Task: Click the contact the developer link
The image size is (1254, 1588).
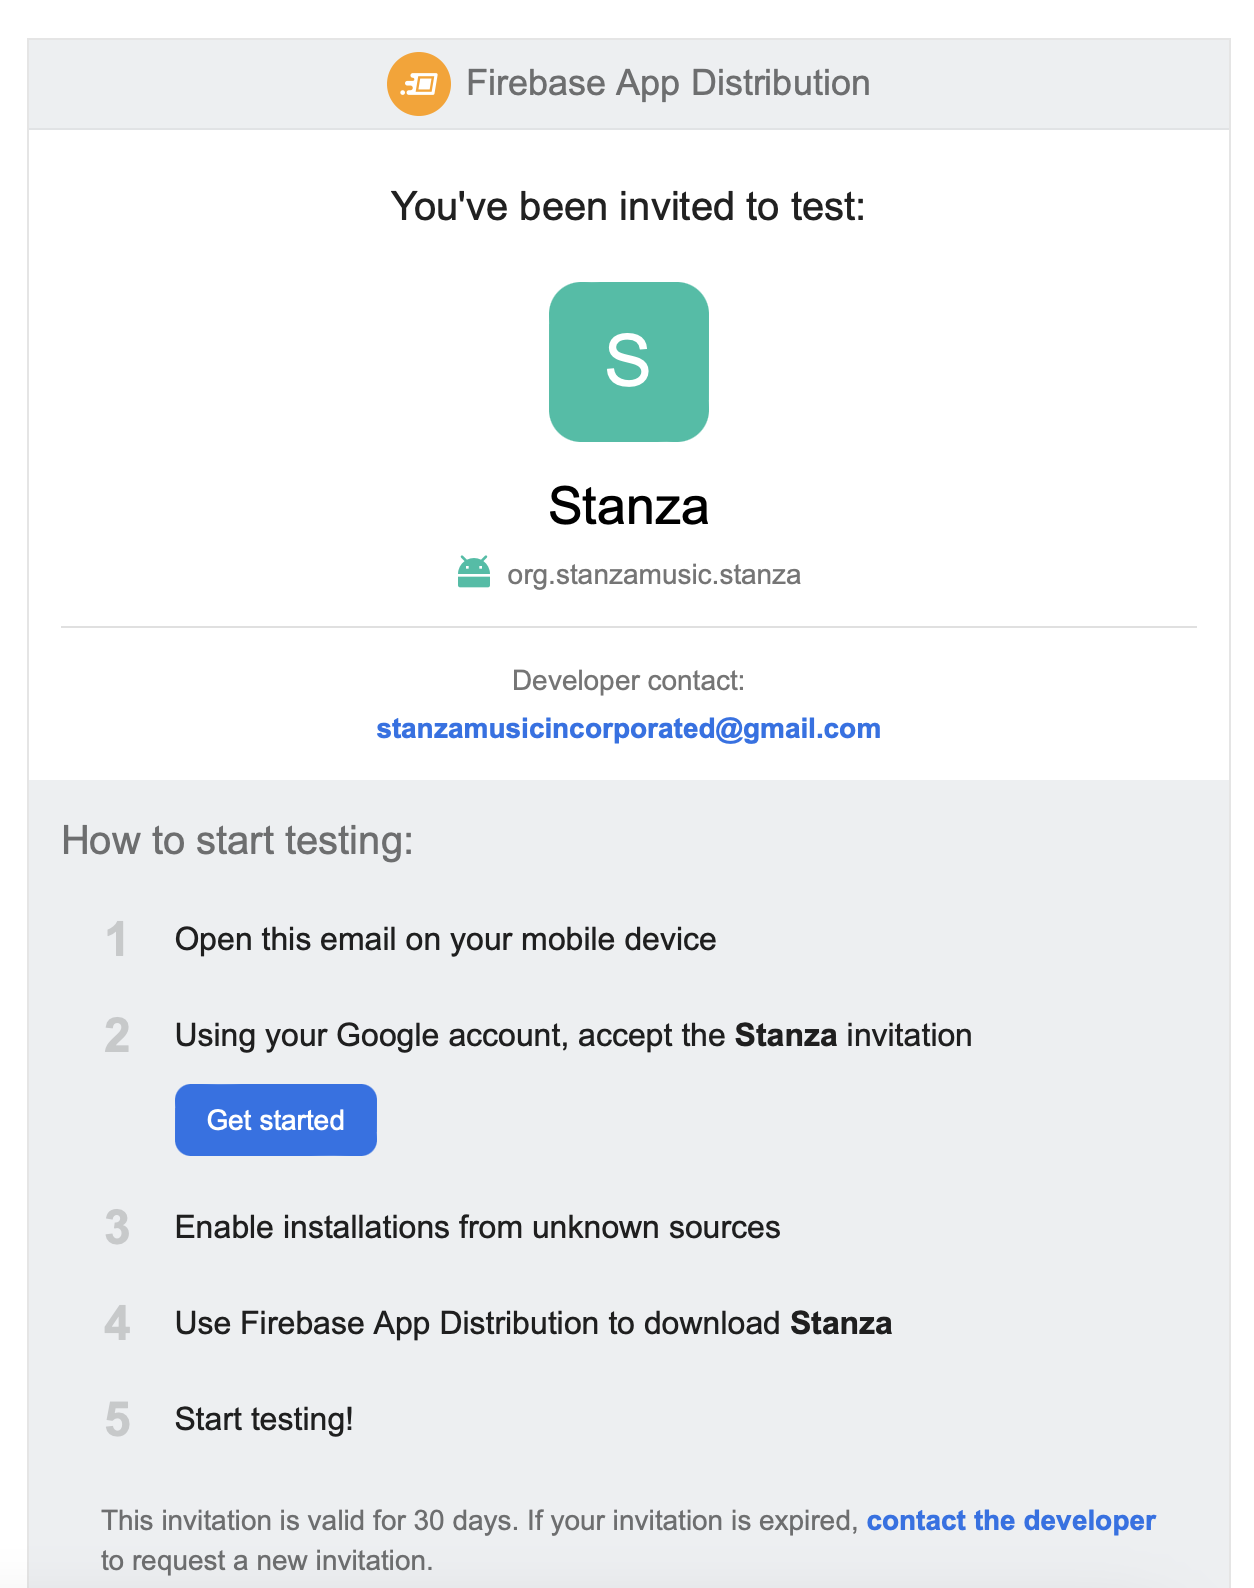Action: click(1011, 1520)
